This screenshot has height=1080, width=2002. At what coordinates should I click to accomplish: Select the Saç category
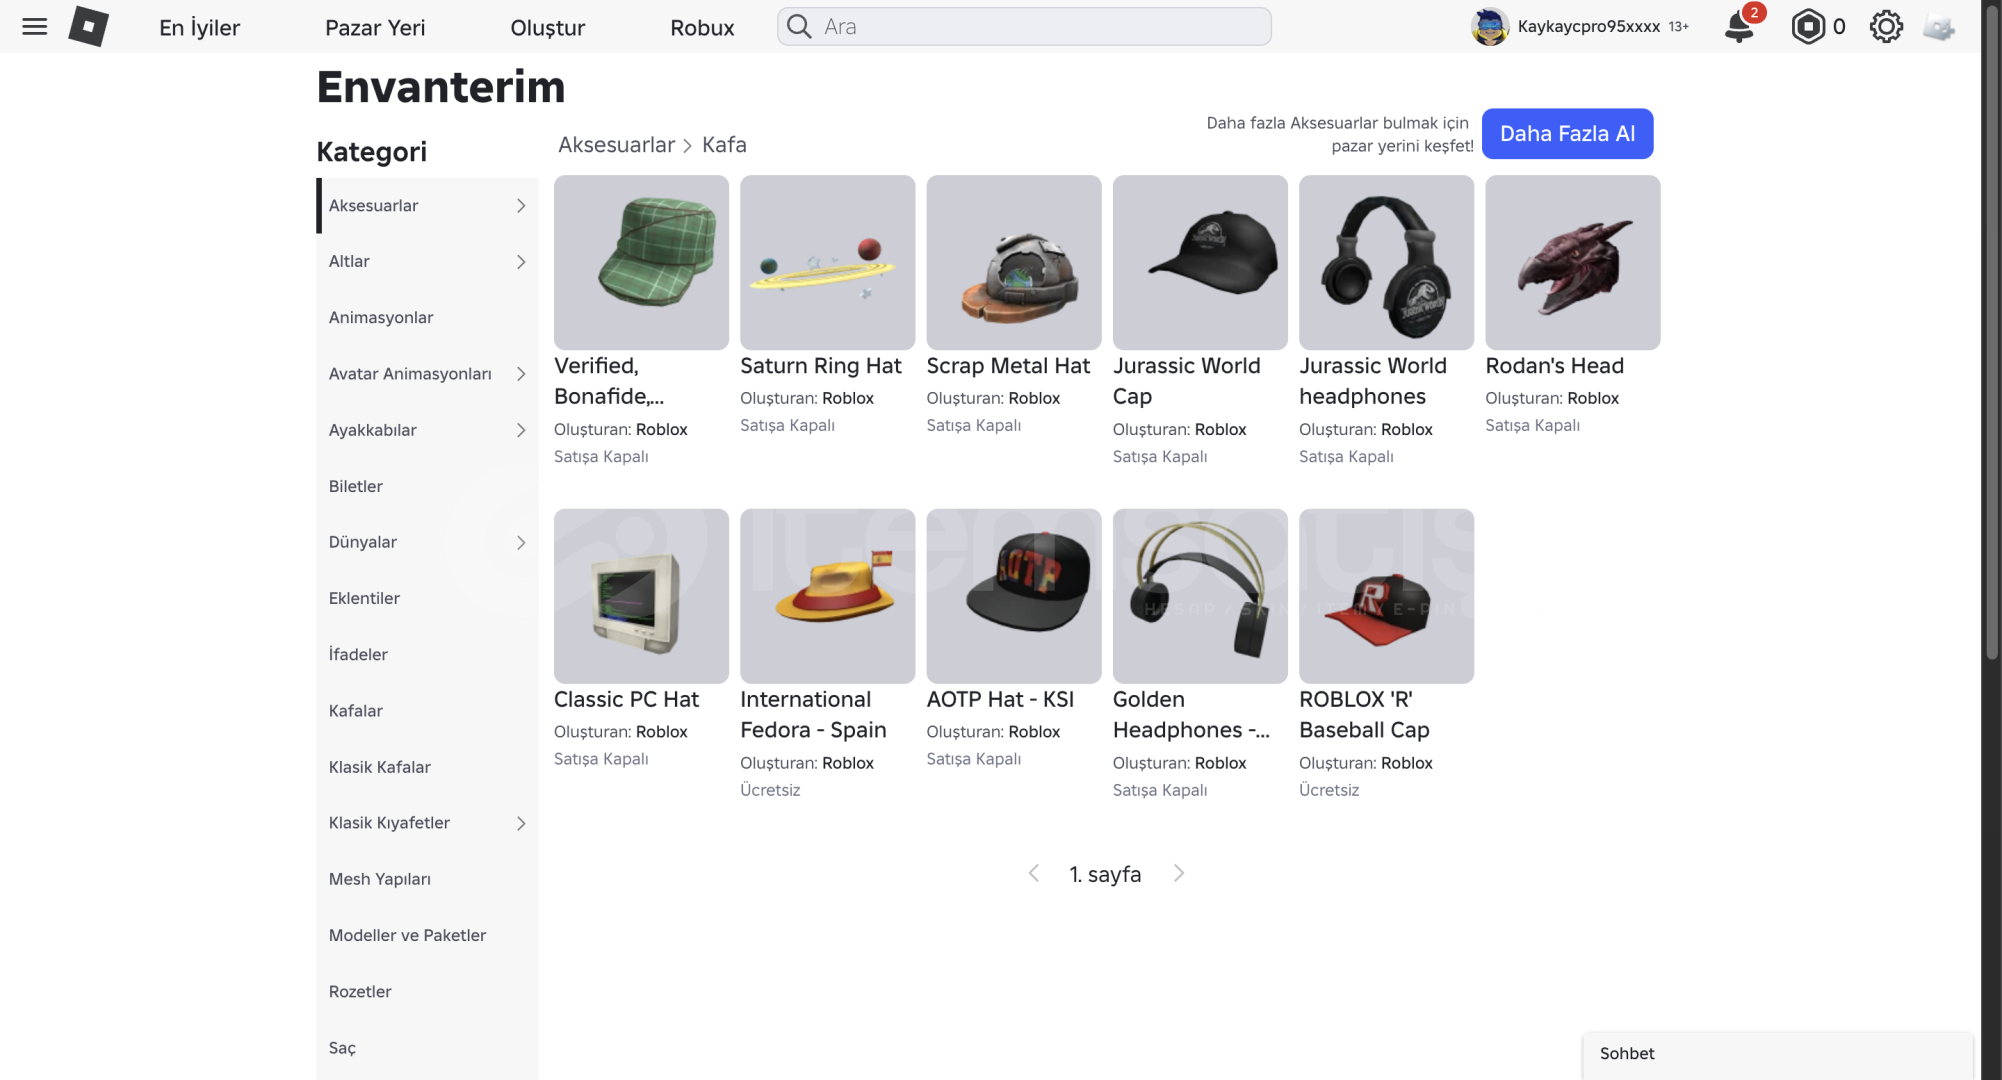(x=427, y=1048)
